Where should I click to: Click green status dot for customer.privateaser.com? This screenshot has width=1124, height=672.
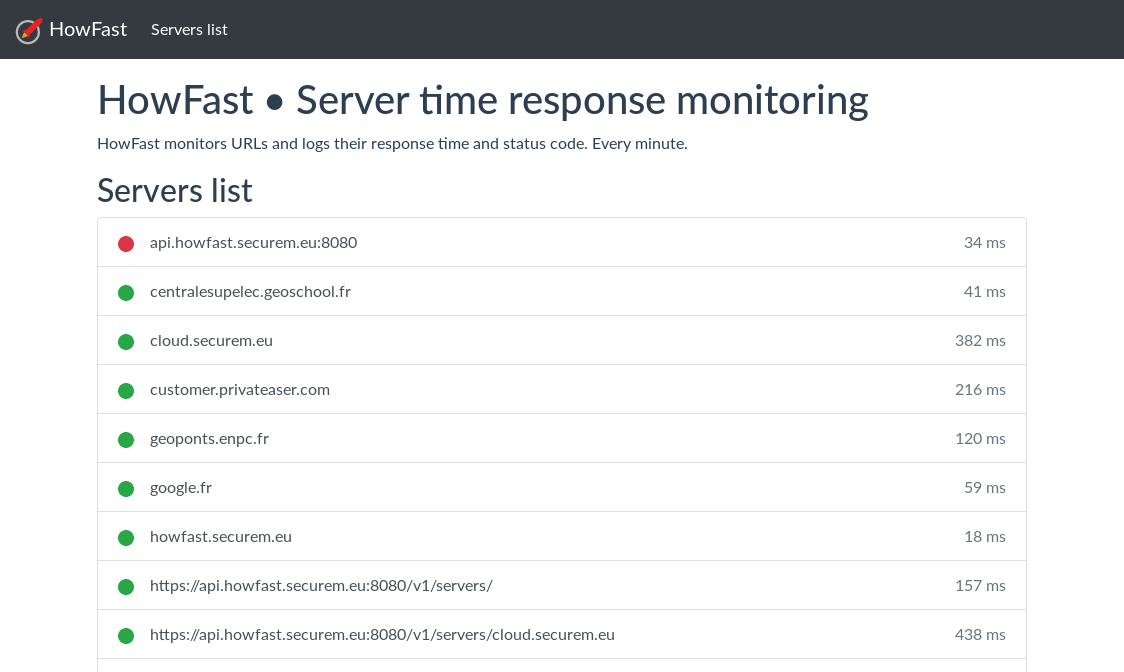tap(126, 391)
